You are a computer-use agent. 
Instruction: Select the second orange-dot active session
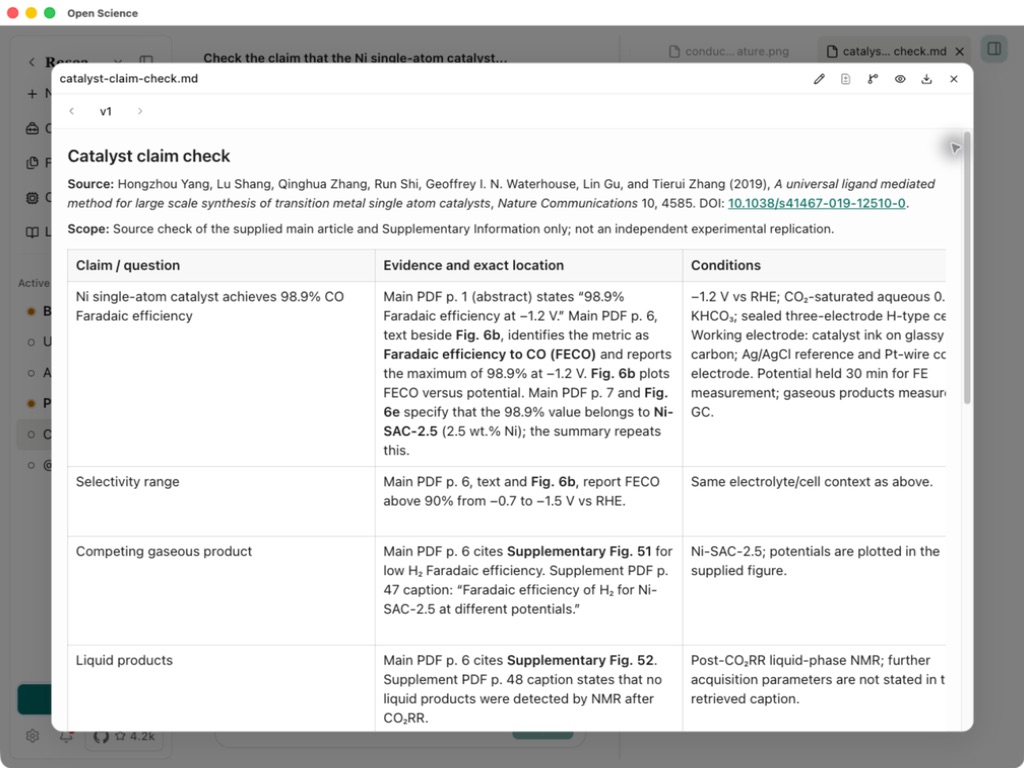coord(34,403)
